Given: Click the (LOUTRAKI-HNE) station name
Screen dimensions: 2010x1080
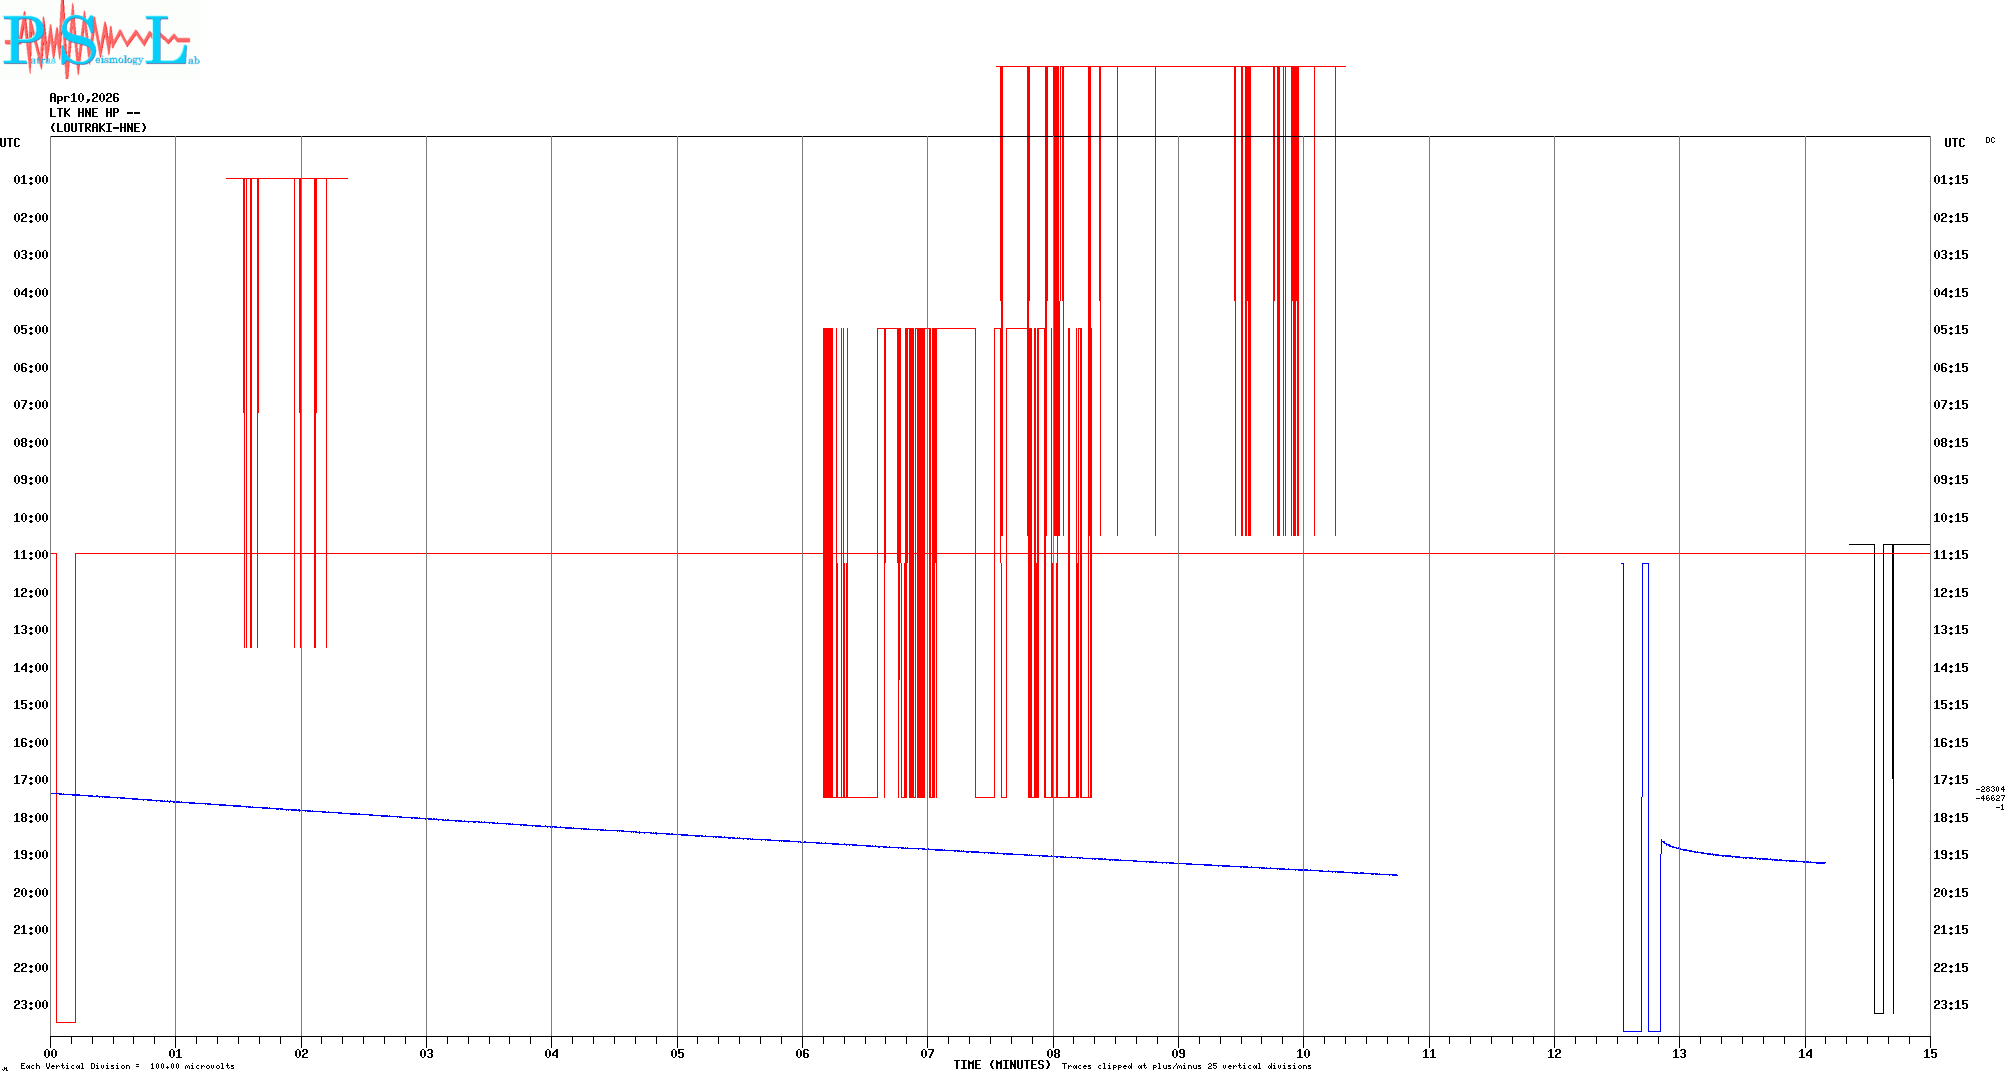Looking at the screenshot, I should [x=98, y=128].
